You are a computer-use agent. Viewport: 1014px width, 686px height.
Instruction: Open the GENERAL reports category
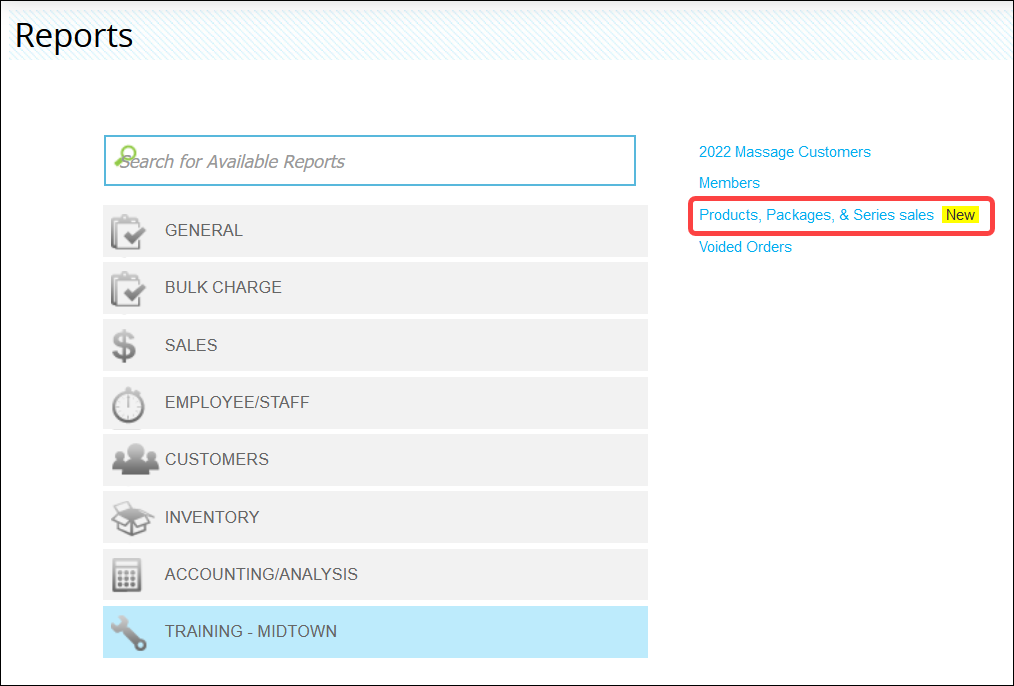point(375,231)
